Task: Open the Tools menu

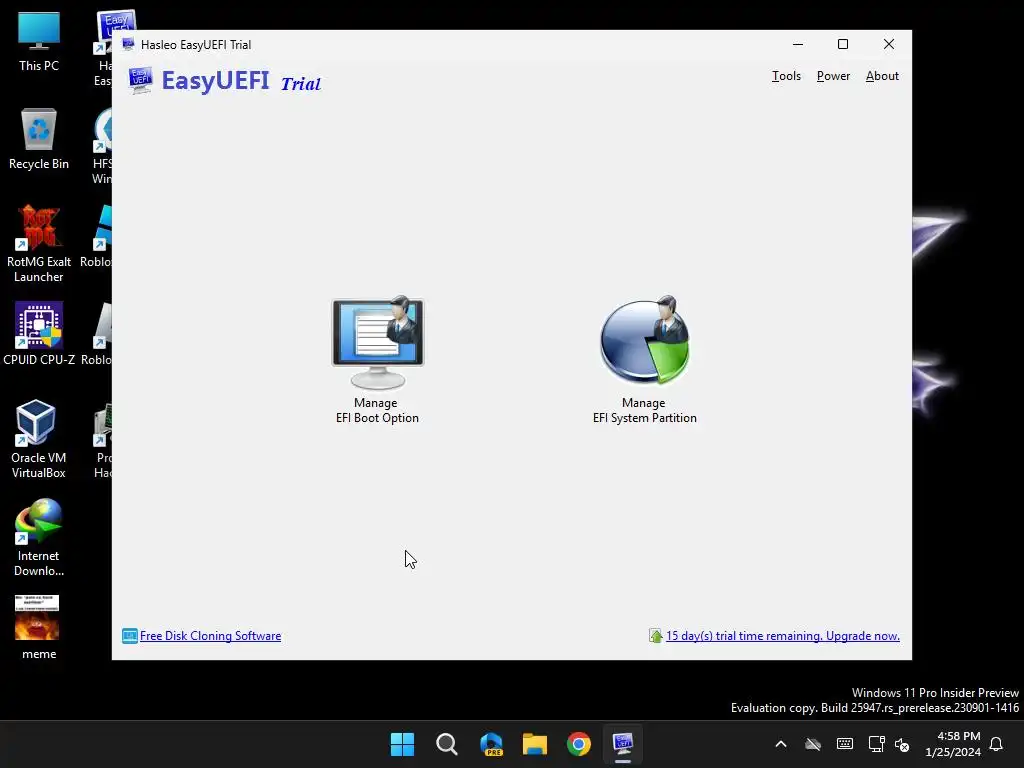Action: [x=786, y=76]
